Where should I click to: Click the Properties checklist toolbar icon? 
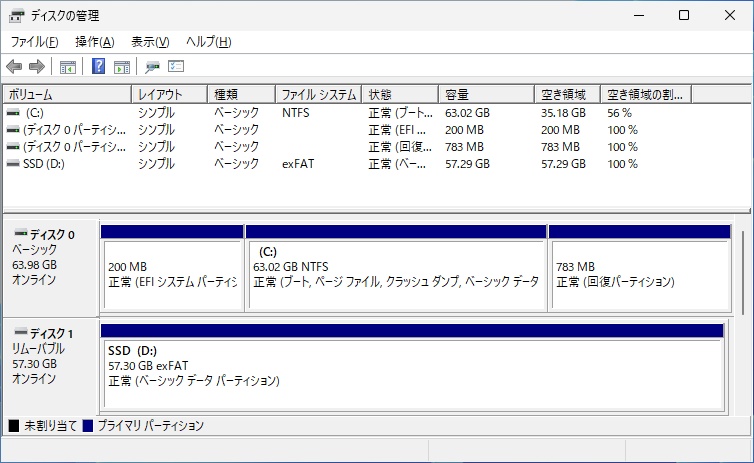coord(176,66)
